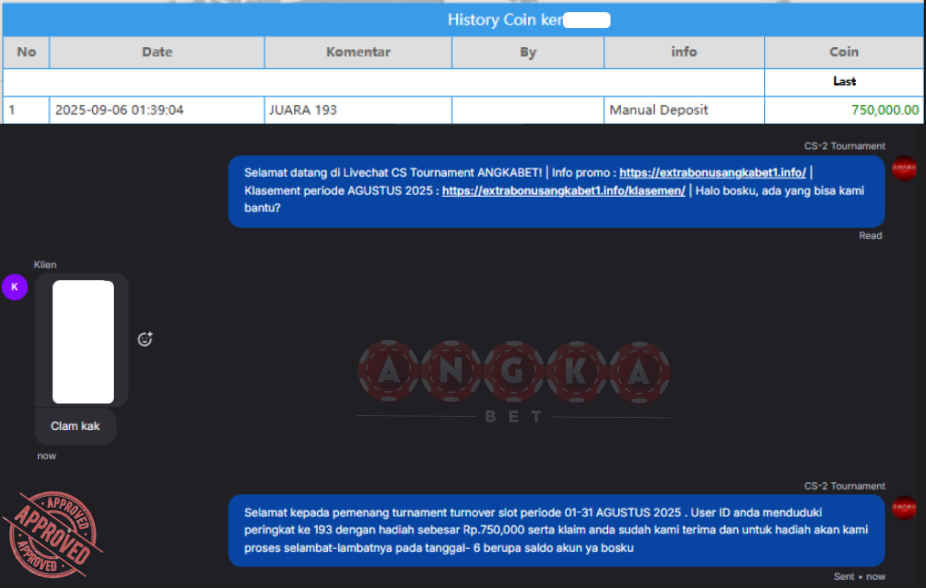Click the 'Last' label under Coin
The width and height of the screenshot is (926, 588).
845,81
